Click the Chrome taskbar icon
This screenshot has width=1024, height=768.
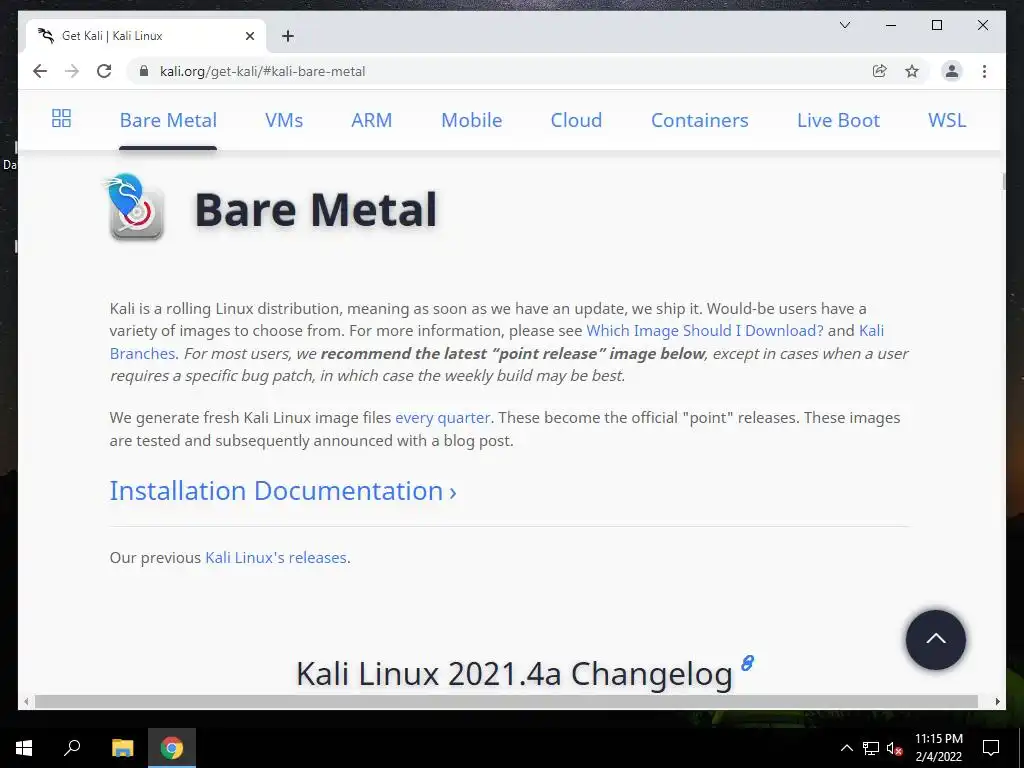172,748
